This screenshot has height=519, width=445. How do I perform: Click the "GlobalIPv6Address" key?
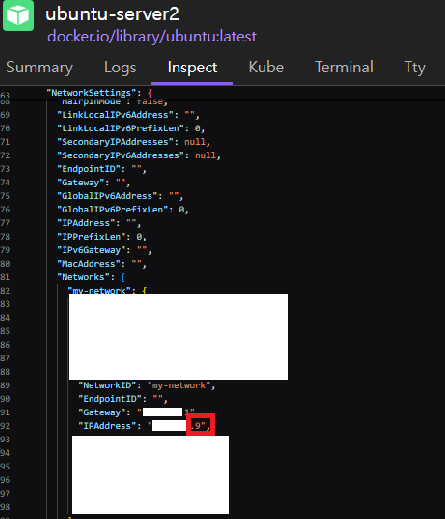click(107, 196)
